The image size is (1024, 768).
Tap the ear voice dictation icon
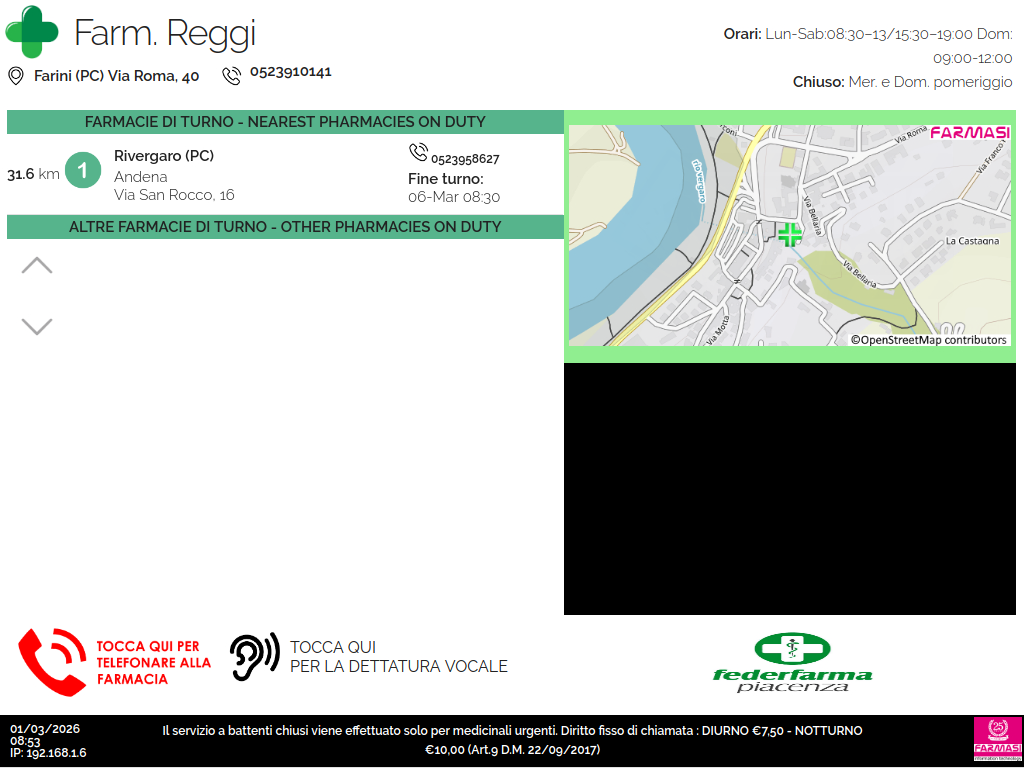coord(254,657)
